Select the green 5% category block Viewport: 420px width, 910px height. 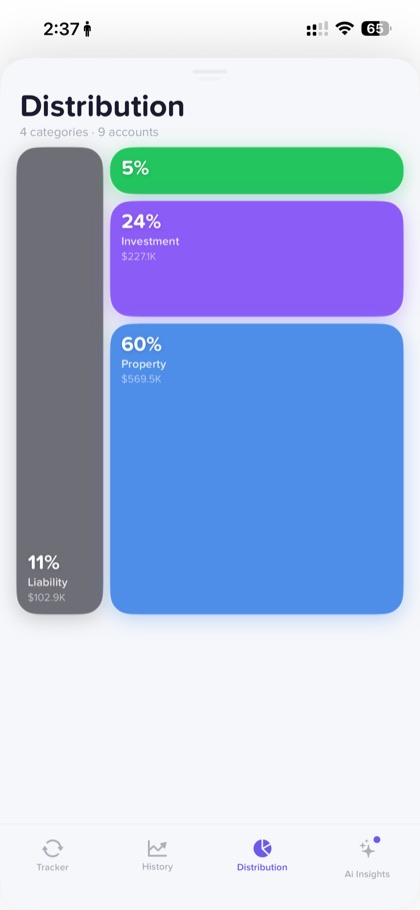(256, 170)
